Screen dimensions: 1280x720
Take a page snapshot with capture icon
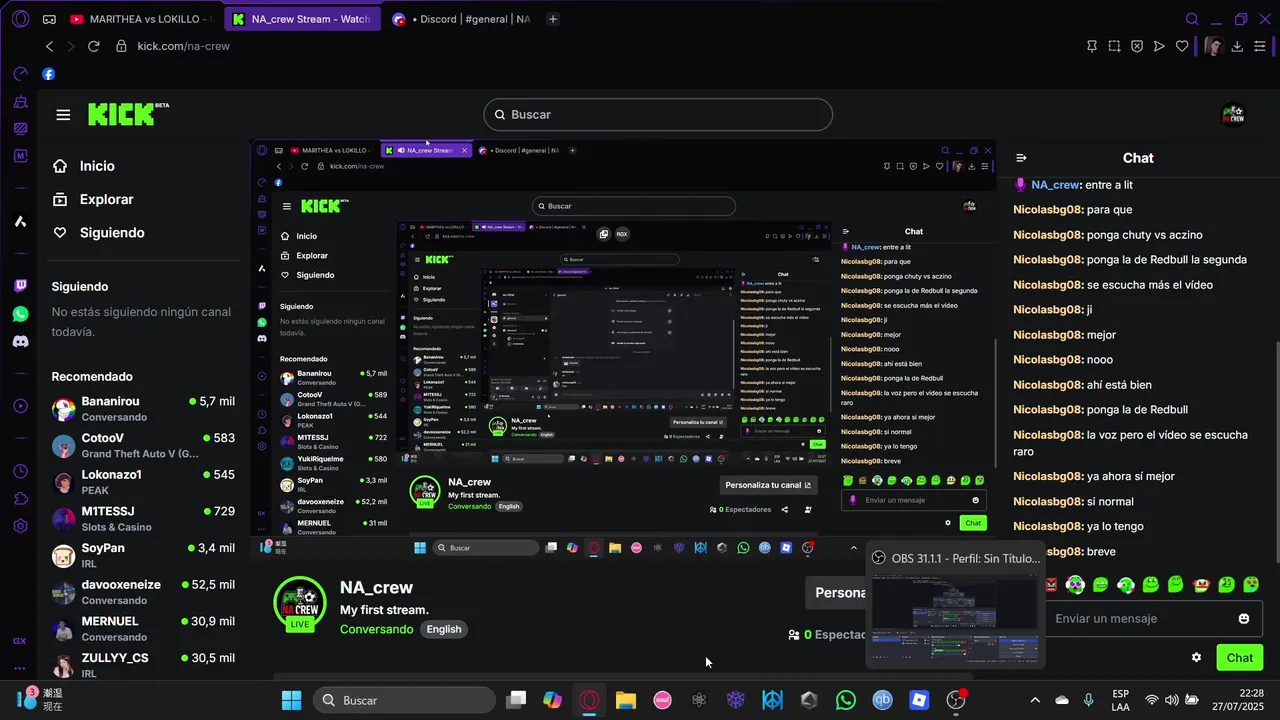click(x=1114, y=46)
